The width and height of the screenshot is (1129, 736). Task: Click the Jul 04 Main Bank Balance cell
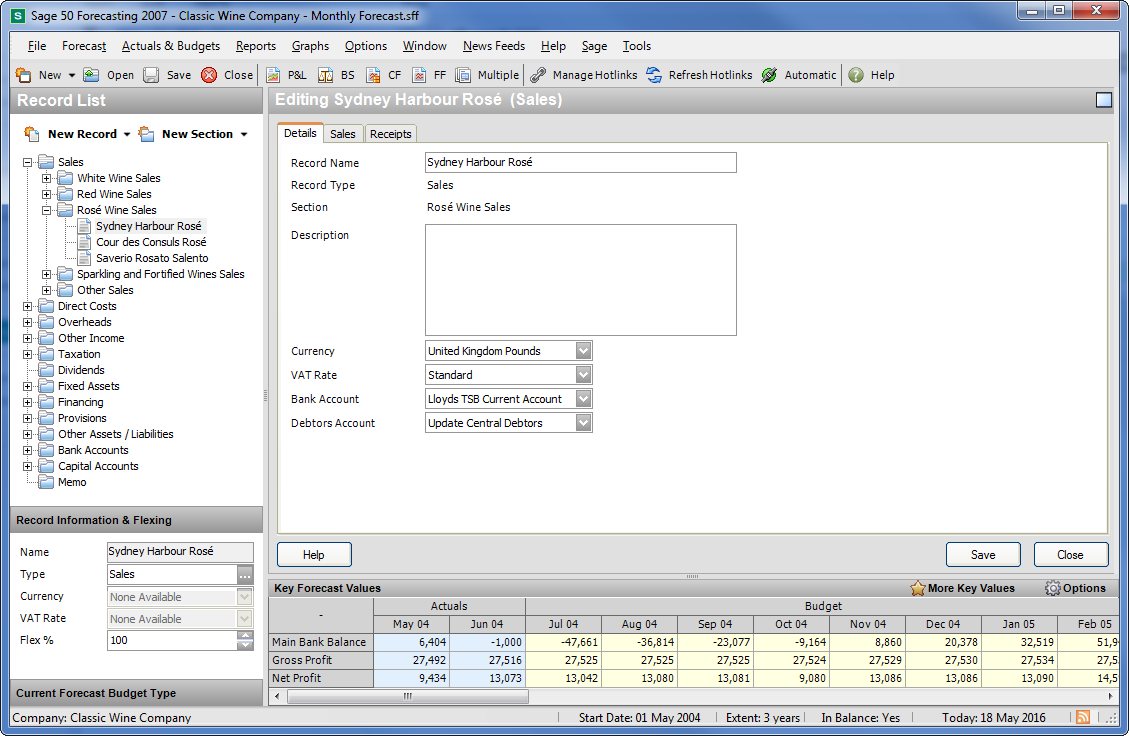click(x=563, y=642)
